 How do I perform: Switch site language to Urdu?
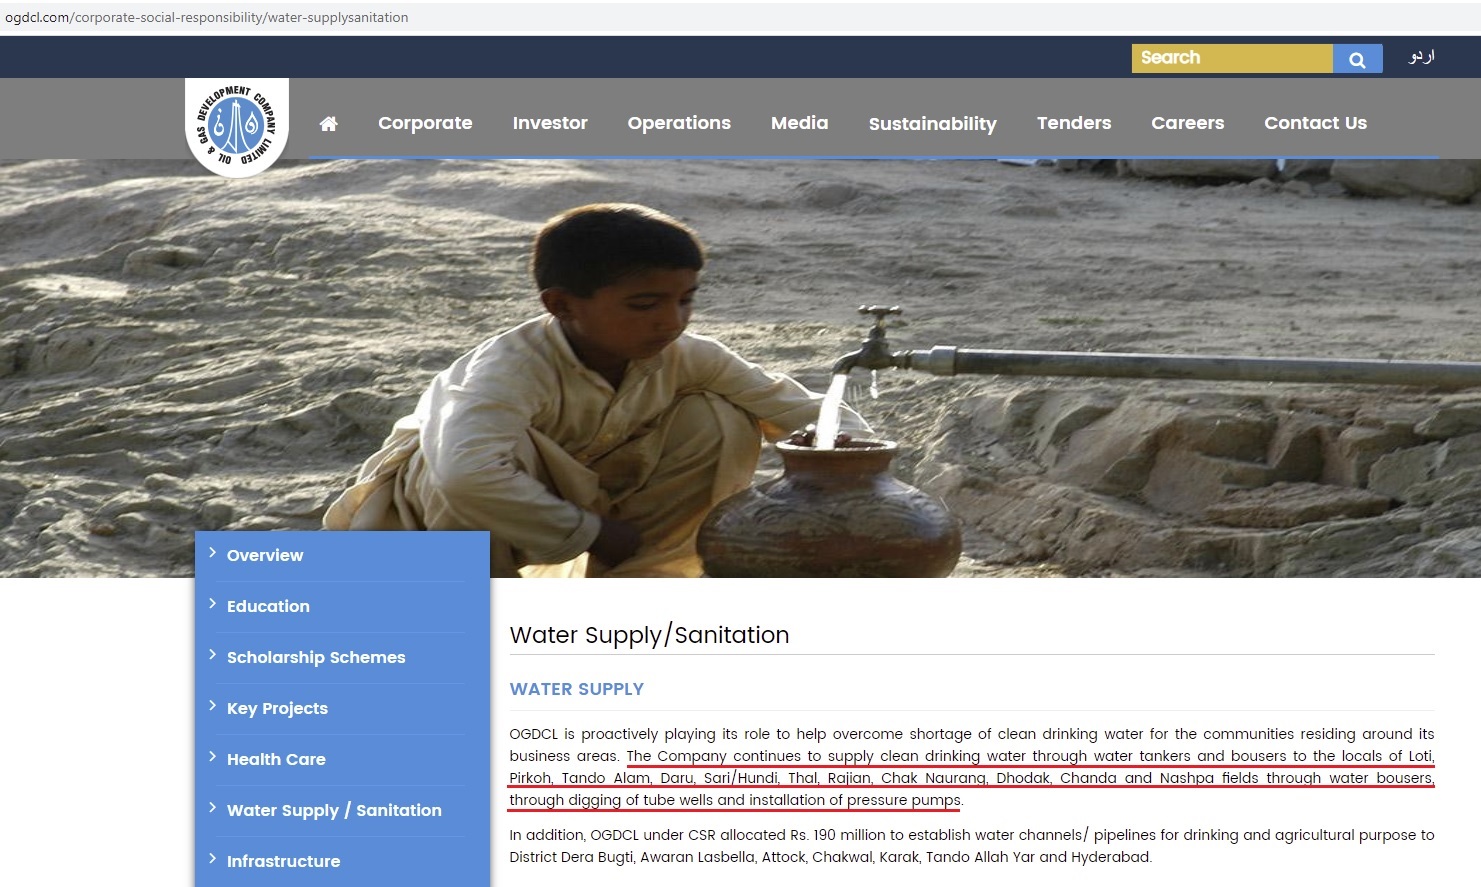click(1421, 57)
